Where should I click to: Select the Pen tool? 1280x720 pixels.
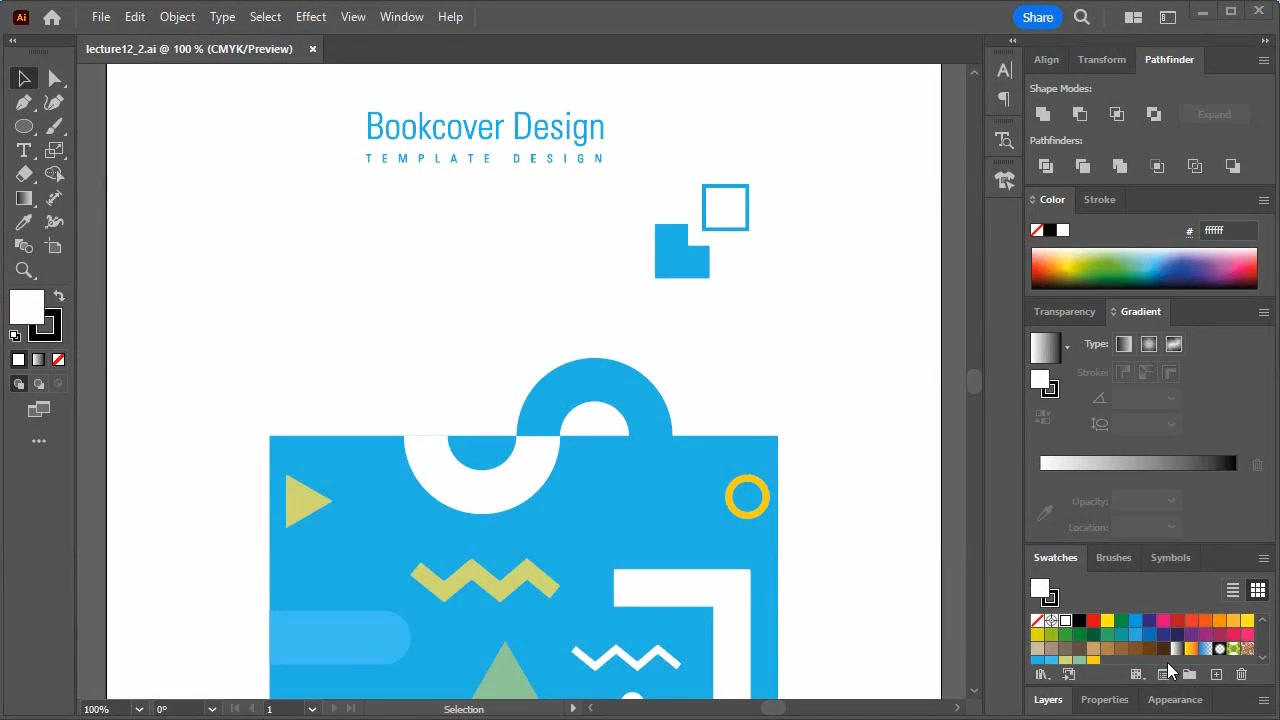[x=24, y=103]
